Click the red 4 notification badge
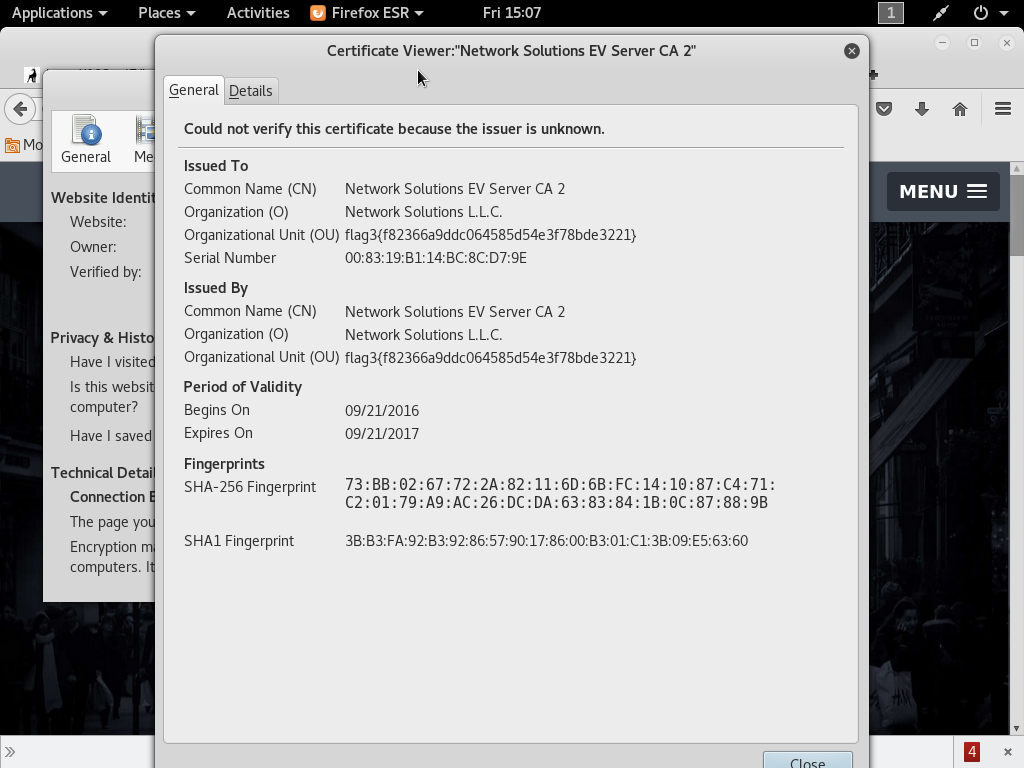The width and height of the screenshot is (1024, 768). point(972,752)
